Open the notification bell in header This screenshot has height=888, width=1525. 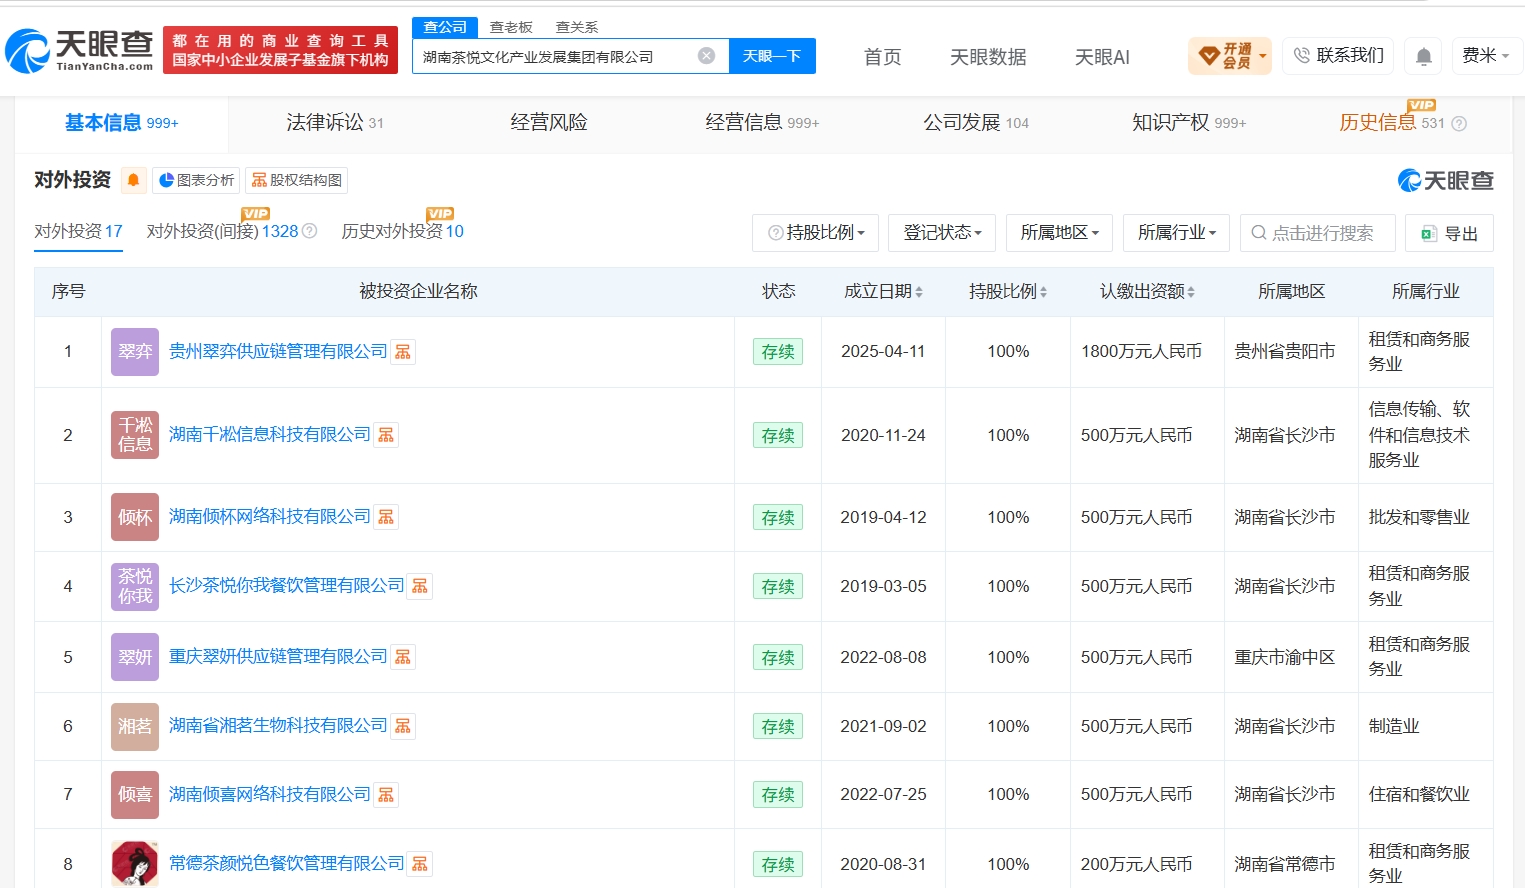1424,56
